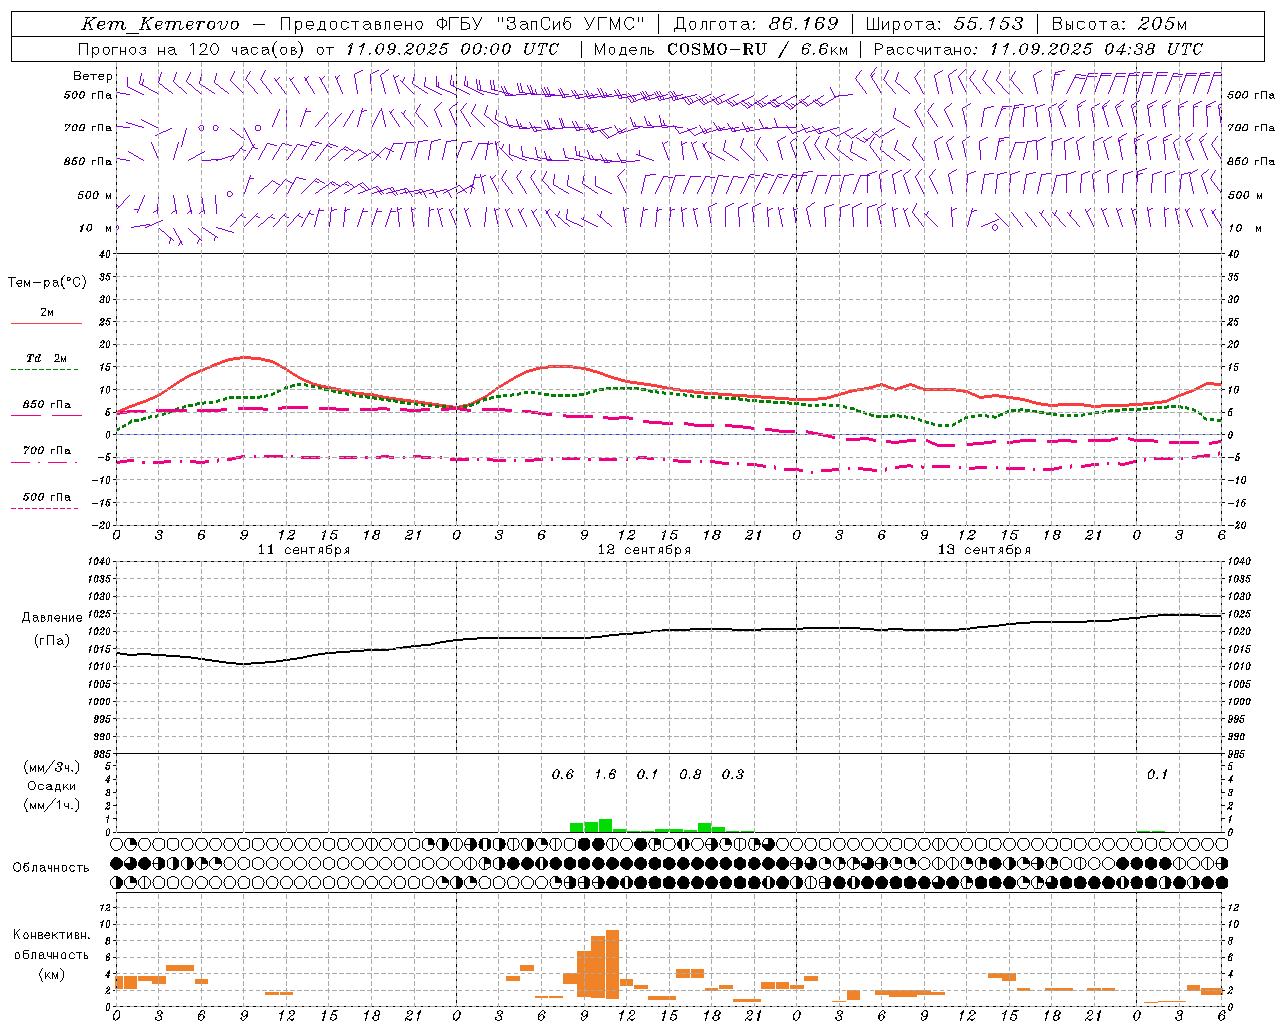Click the 0.8 precipitation total
Viewport: 1280px width, 1024px height.
tap(690, 774)
